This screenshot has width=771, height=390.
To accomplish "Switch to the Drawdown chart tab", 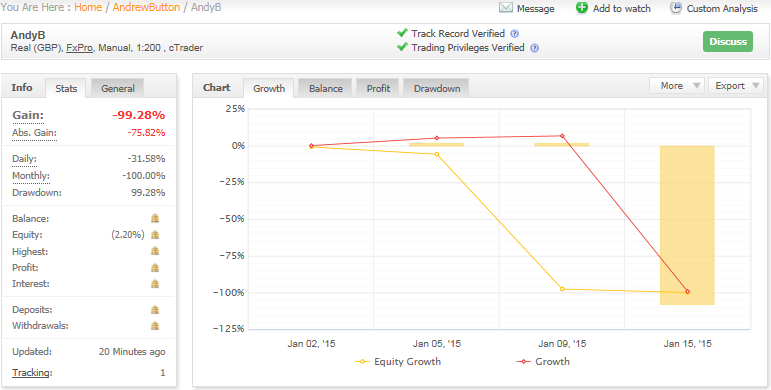I will [437, 89].
